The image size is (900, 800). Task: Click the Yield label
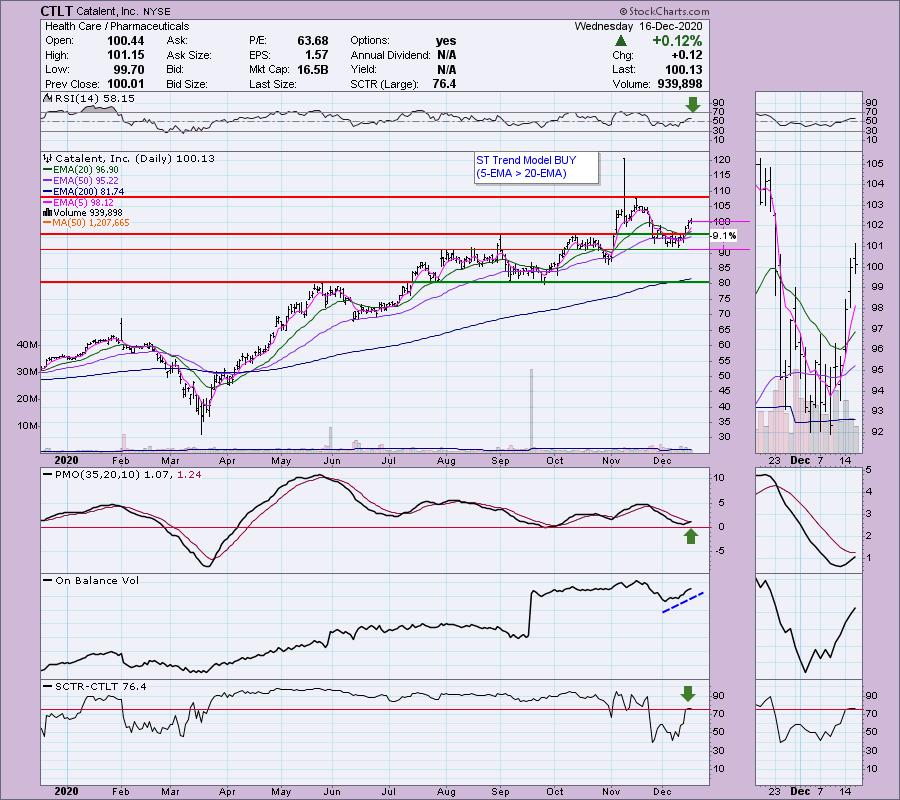363,69
